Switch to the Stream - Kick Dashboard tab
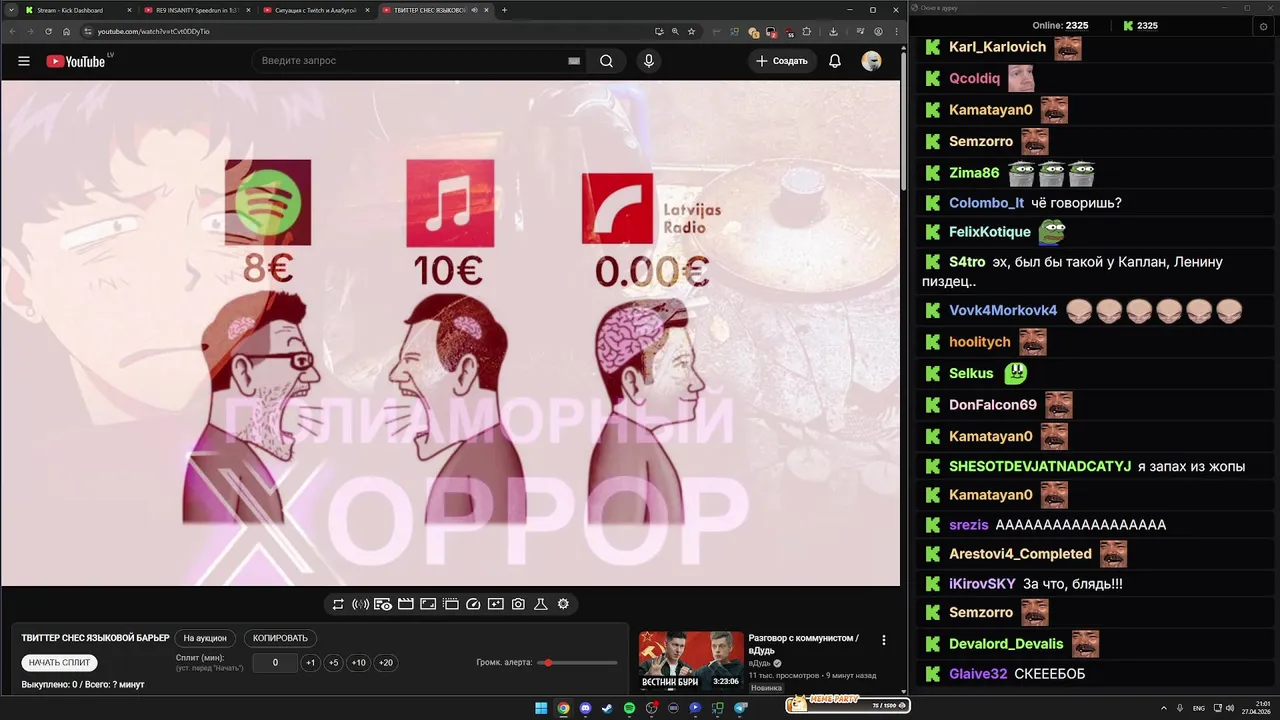Image resolution: width=1280 pixels, height=720 pixels. pos(78,10)
